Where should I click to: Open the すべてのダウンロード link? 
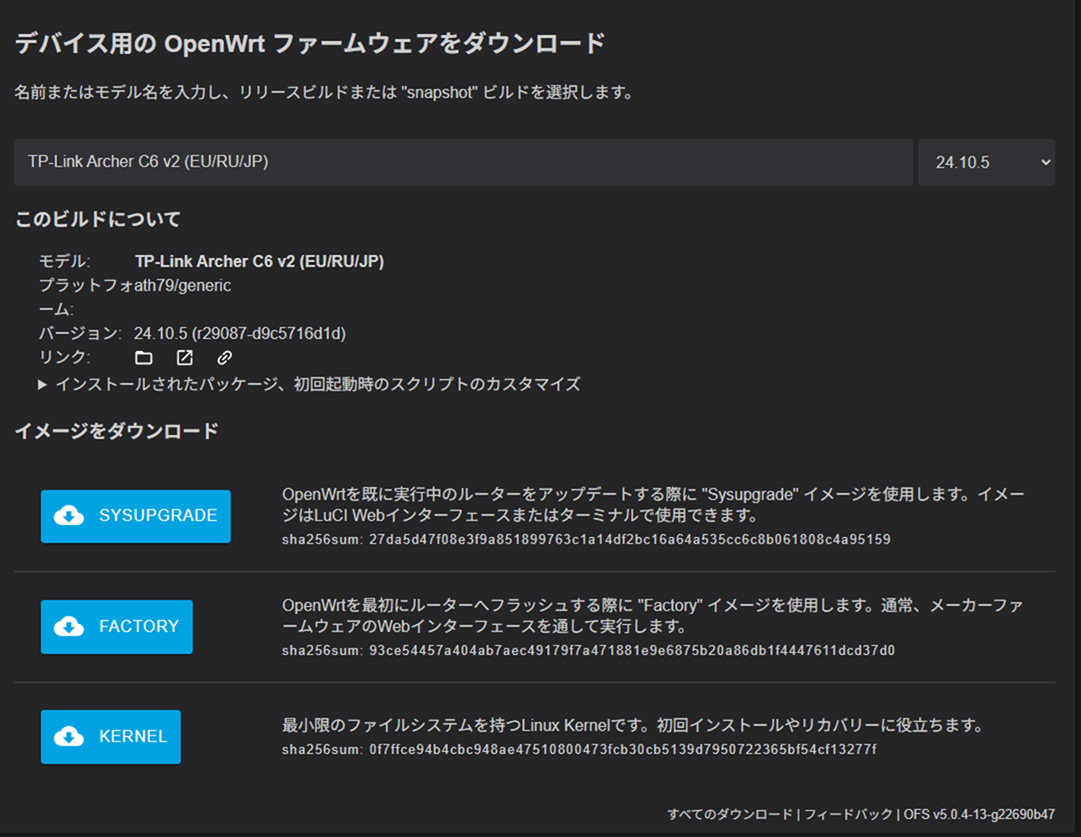pos(730,814)
